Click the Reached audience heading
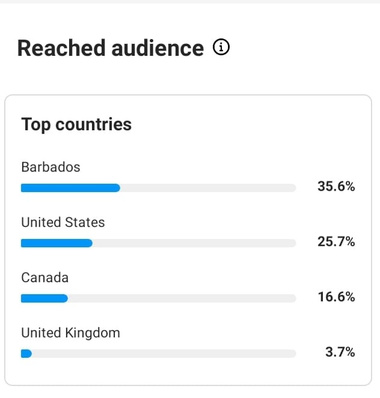 tap(110, 48)
